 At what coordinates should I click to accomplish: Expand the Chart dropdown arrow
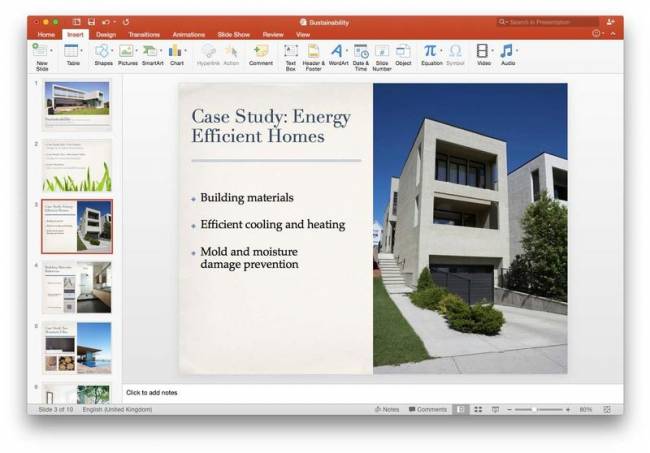(x=185, y=51)
